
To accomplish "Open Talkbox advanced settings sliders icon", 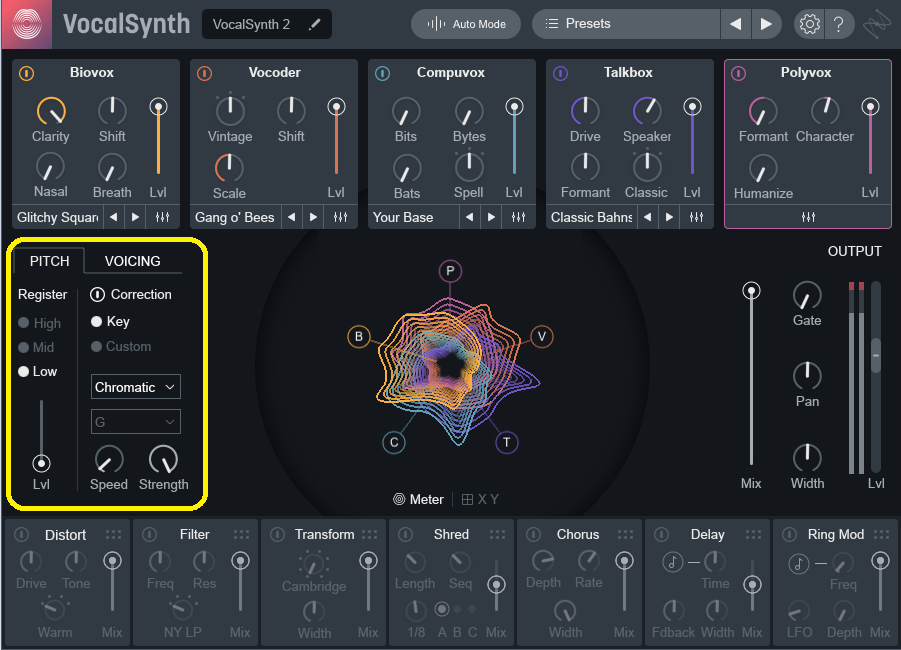I will [696, 217].
